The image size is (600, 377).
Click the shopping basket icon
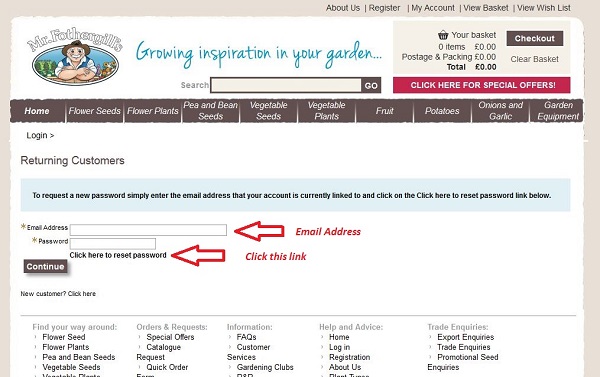(443, 35)
